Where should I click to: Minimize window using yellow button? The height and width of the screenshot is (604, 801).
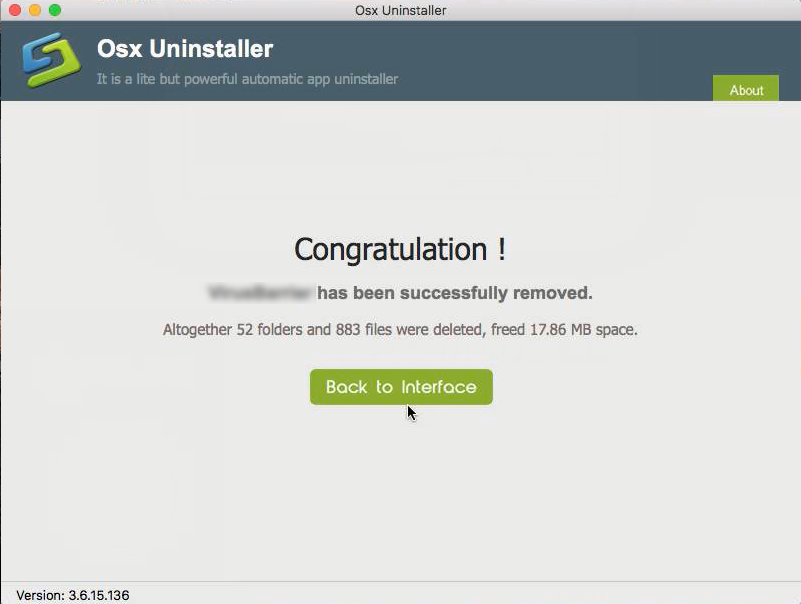tap(35, 10)
